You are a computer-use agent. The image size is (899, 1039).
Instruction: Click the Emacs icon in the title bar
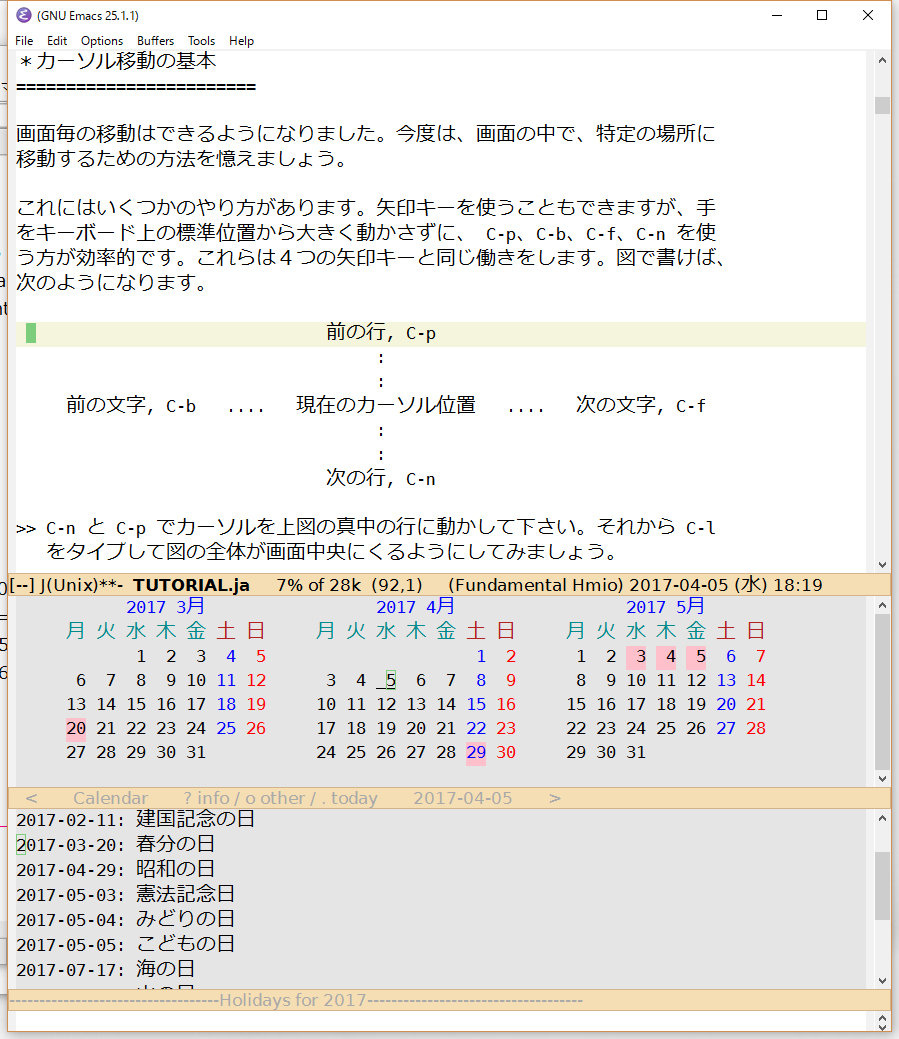24,15
